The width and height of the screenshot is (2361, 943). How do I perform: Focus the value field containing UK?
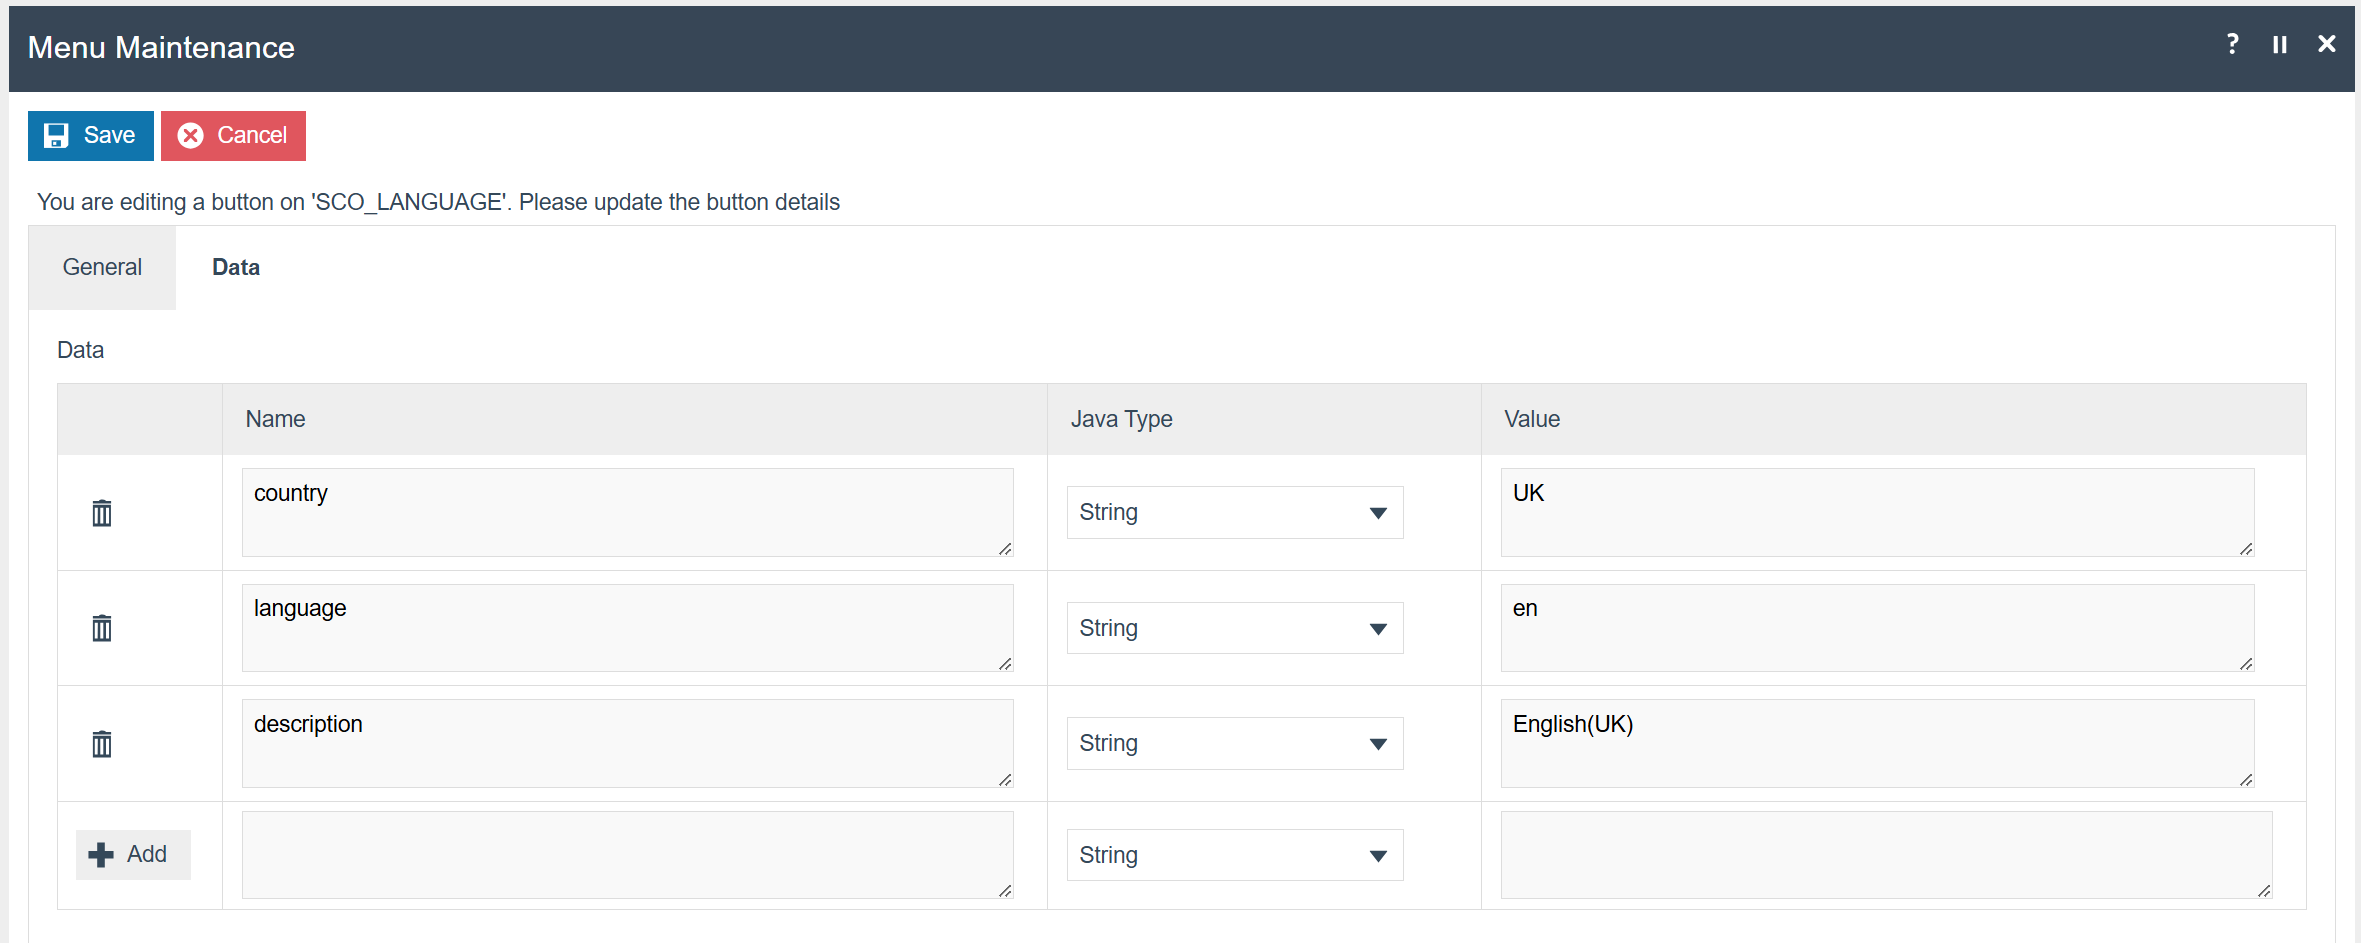[1876, 512]
